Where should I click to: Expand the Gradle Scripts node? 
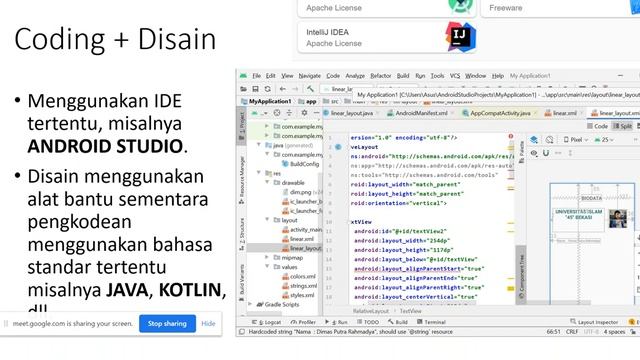click(x=251, y=304)
